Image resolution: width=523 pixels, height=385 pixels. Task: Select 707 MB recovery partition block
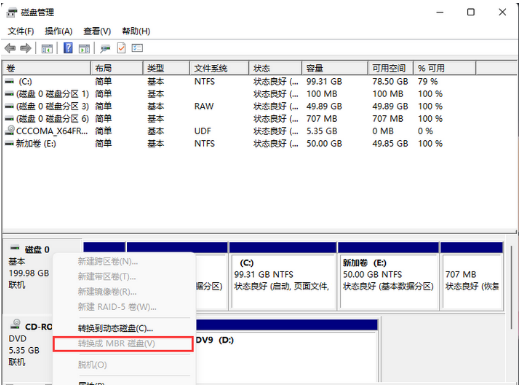pos(472,277)
